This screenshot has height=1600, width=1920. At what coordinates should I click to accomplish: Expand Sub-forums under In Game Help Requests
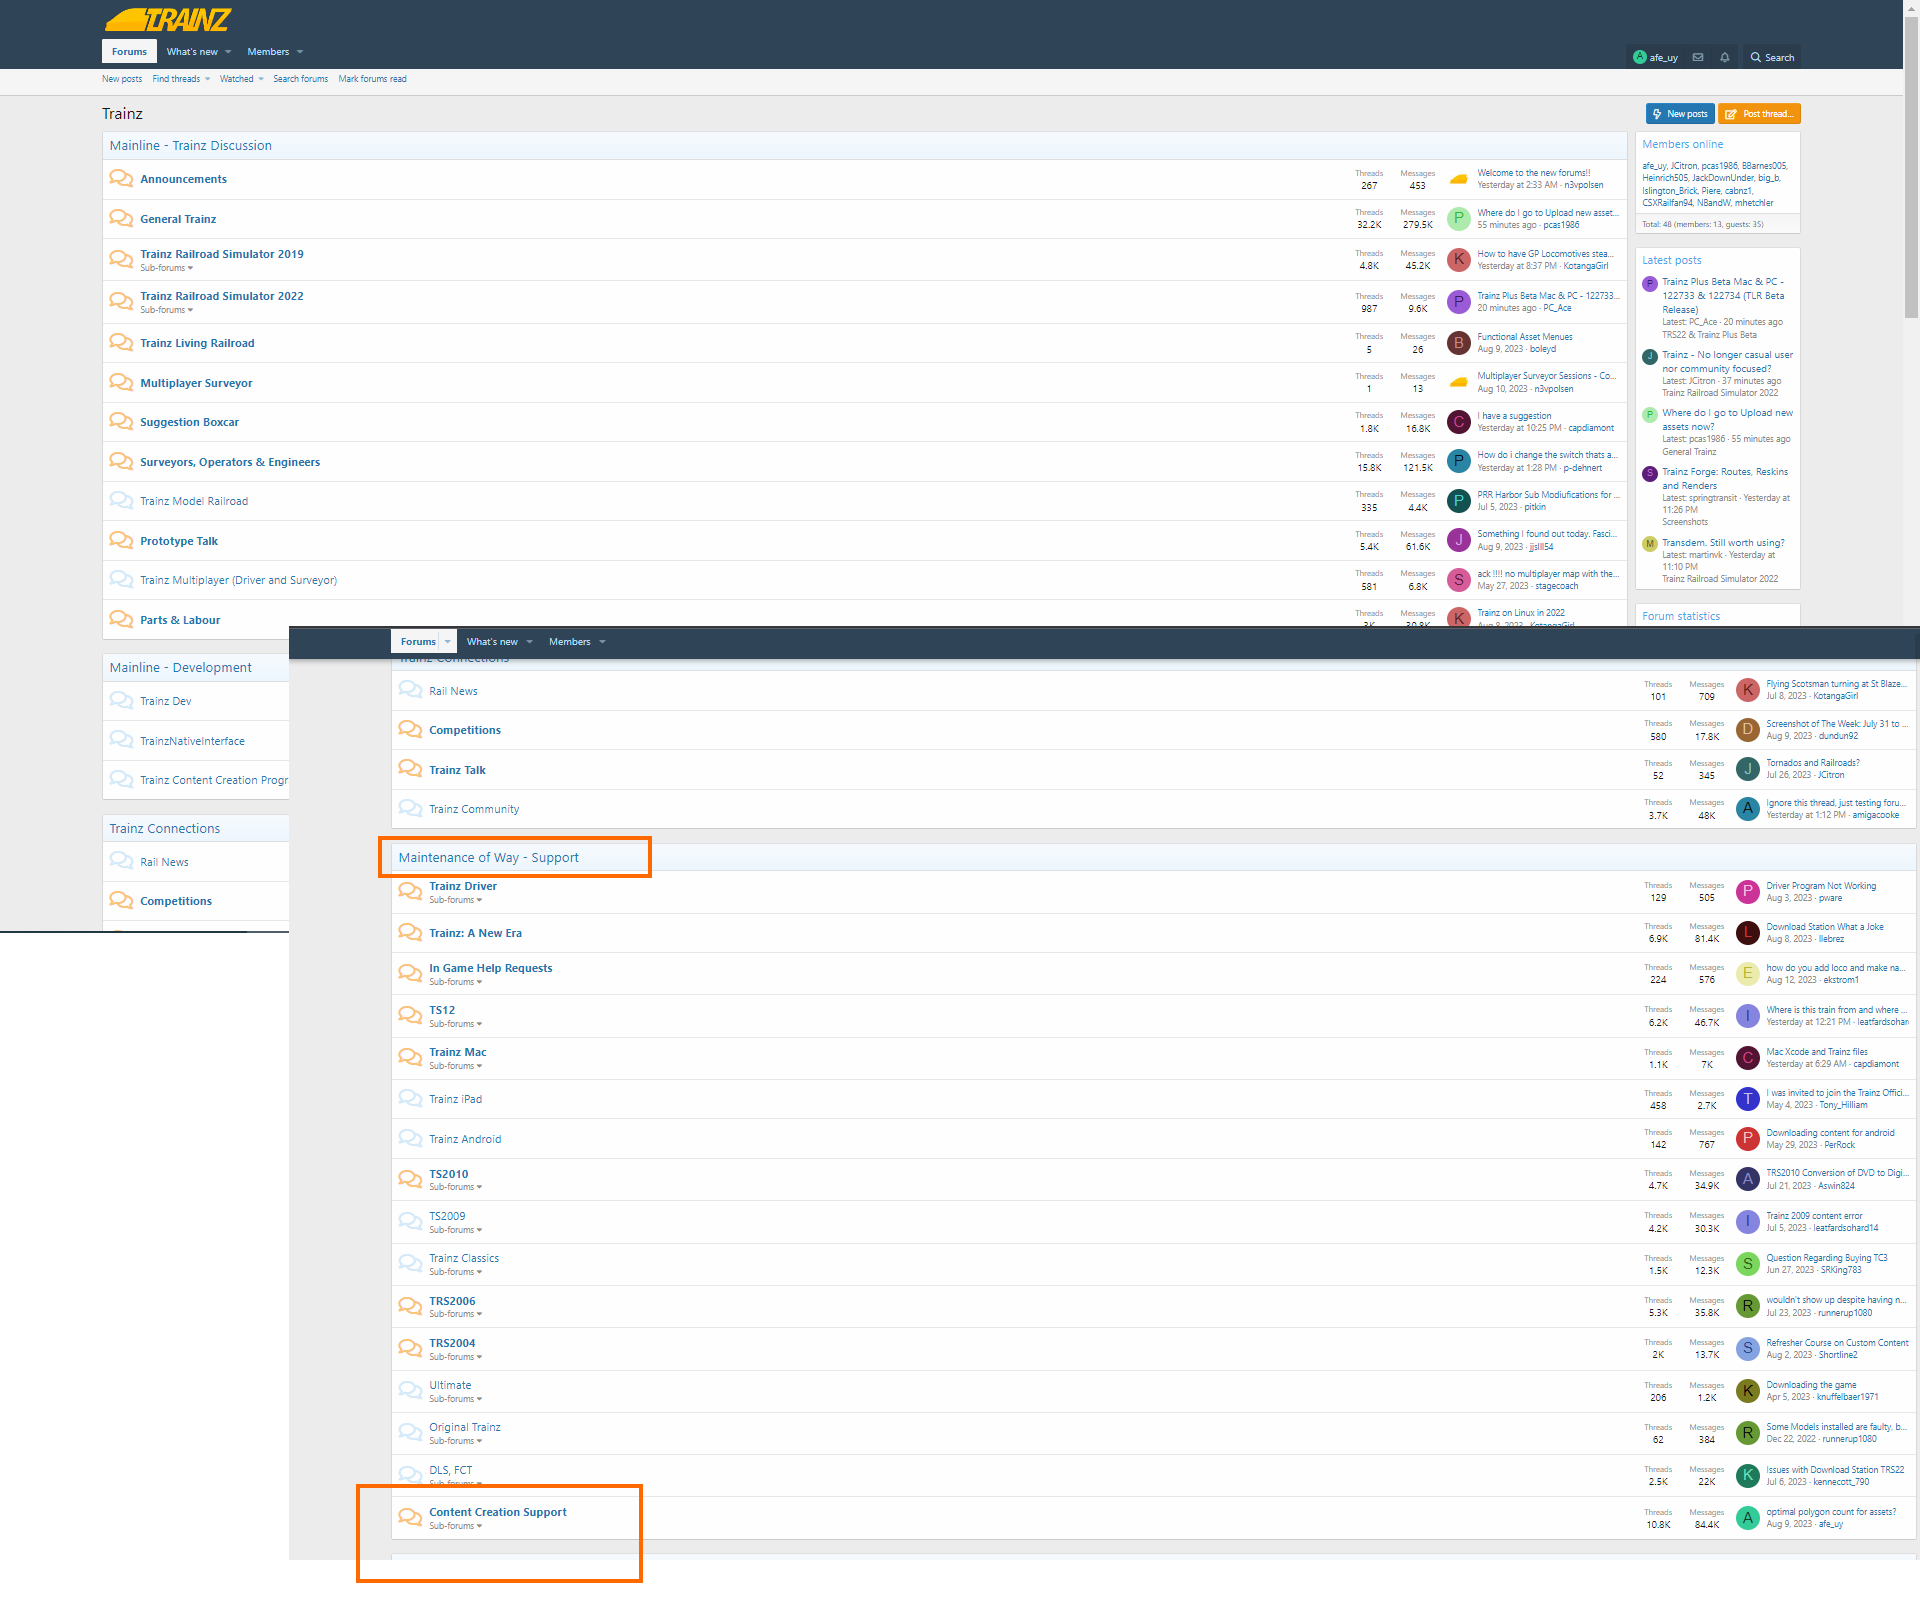coord(455,982)
